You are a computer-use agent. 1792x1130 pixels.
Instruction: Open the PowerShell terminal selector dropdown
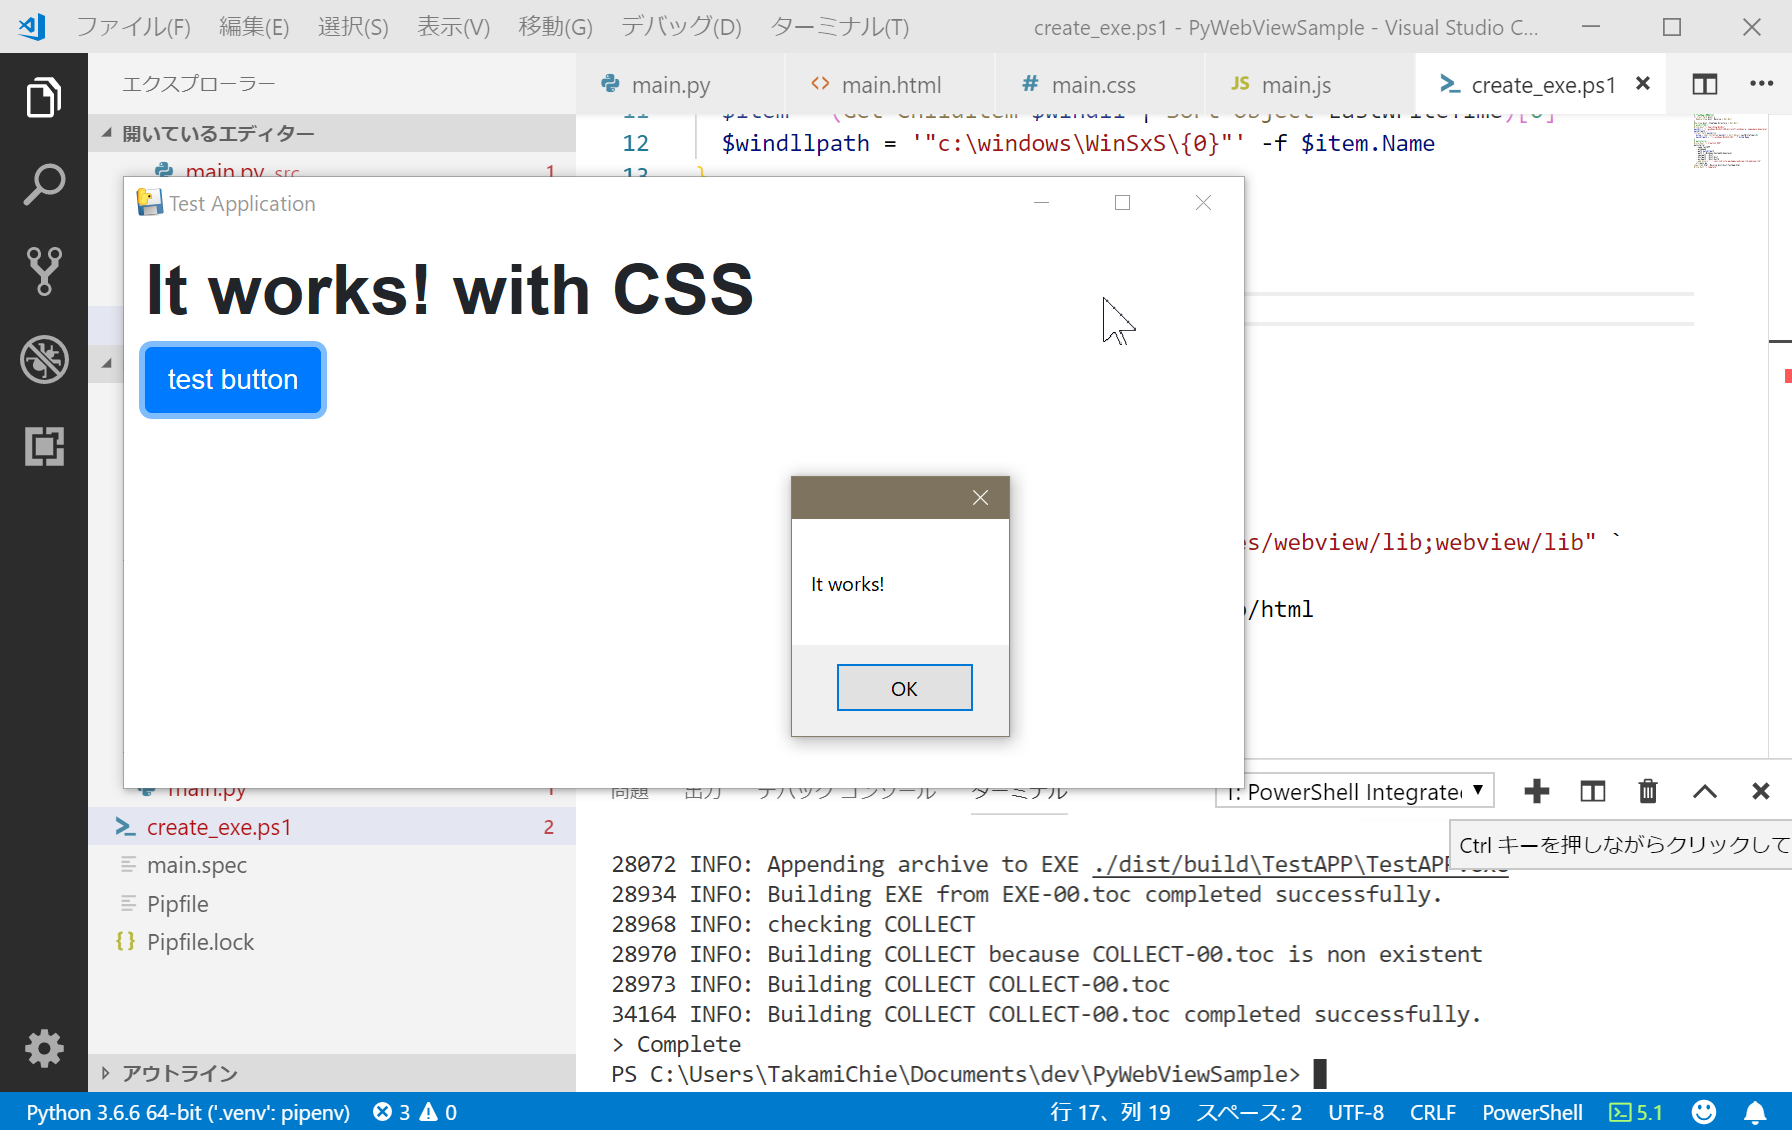1355,792
